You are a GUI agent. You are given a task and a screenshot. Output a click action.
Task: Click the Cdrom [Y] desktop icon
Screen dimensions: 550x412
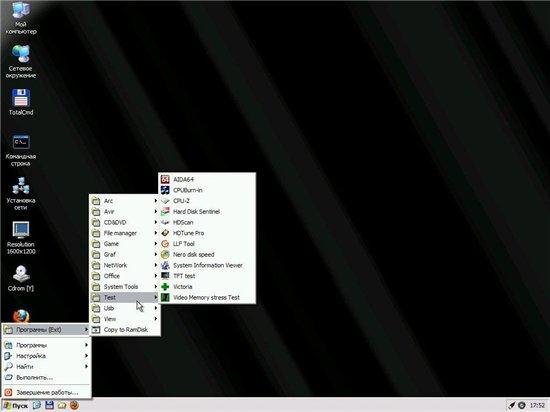[21, 279]
